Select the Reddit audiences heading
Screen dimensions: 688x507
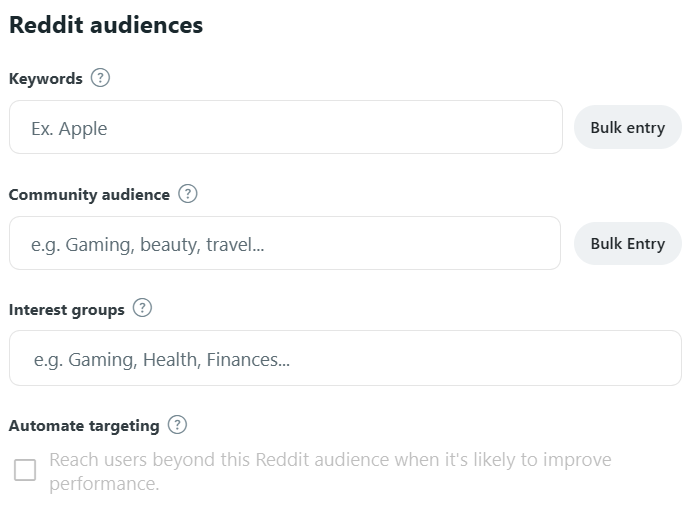point(106,25)
